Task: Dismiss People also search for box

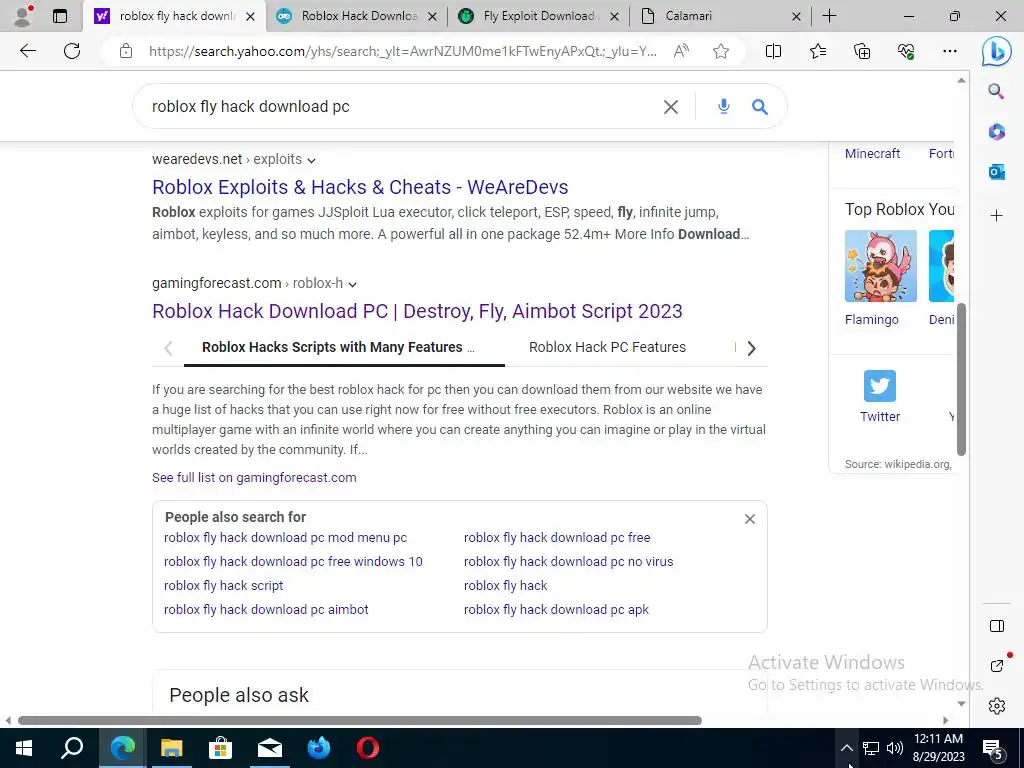Action: point(750,519)
